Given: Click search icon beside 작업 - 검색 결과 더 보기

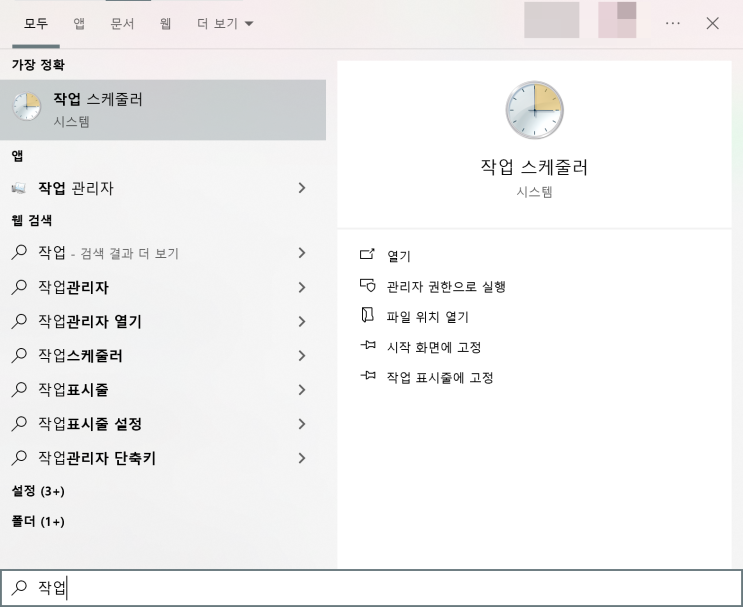Looking at the screenshot, I should pos(18,253).
